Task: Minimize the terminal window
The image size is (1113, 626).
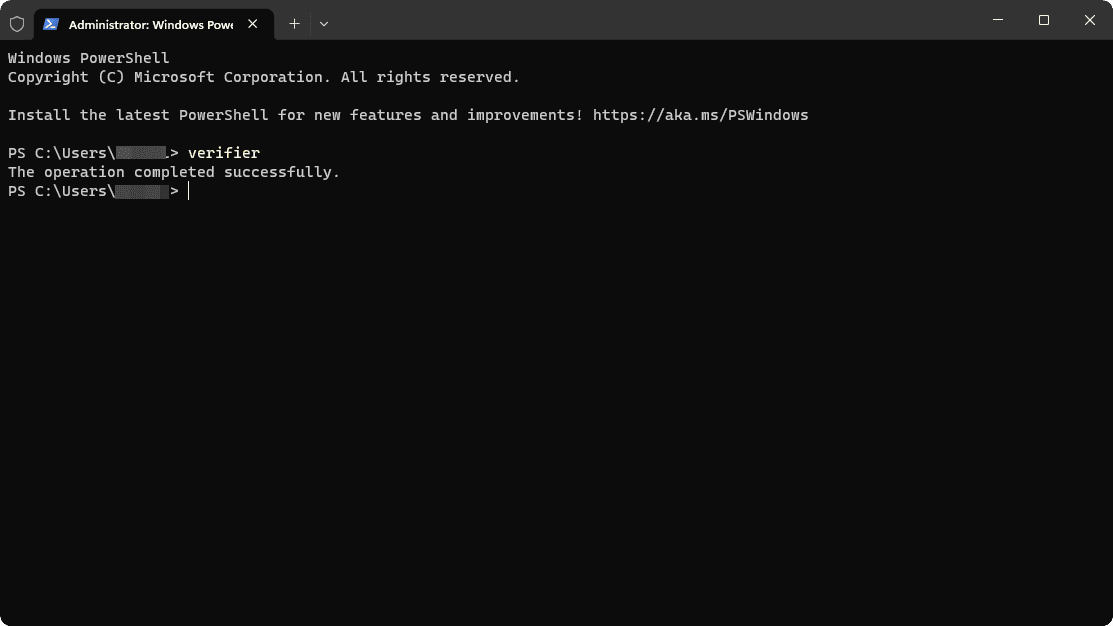Action: pos(997,20)
